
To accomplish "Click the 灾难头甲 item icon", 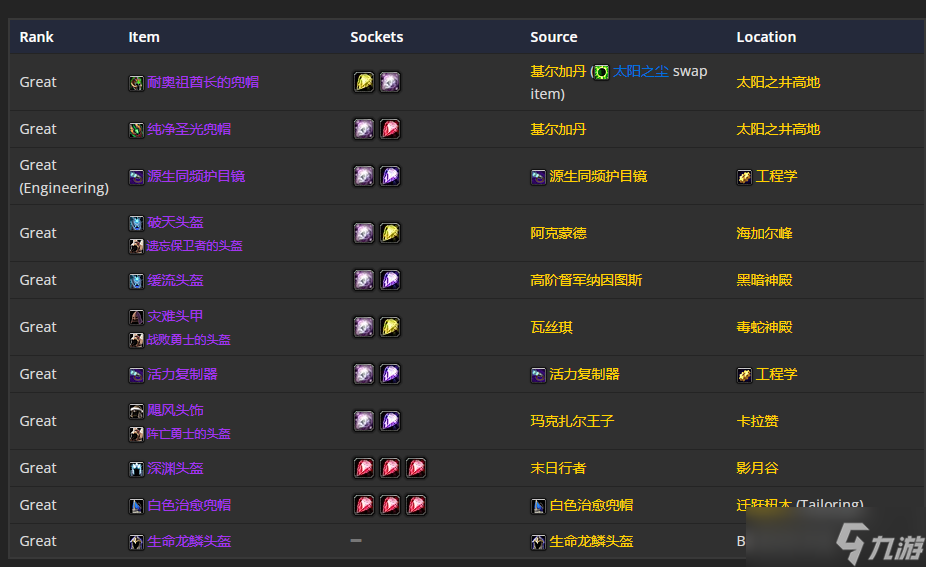I will coord(136,317).
